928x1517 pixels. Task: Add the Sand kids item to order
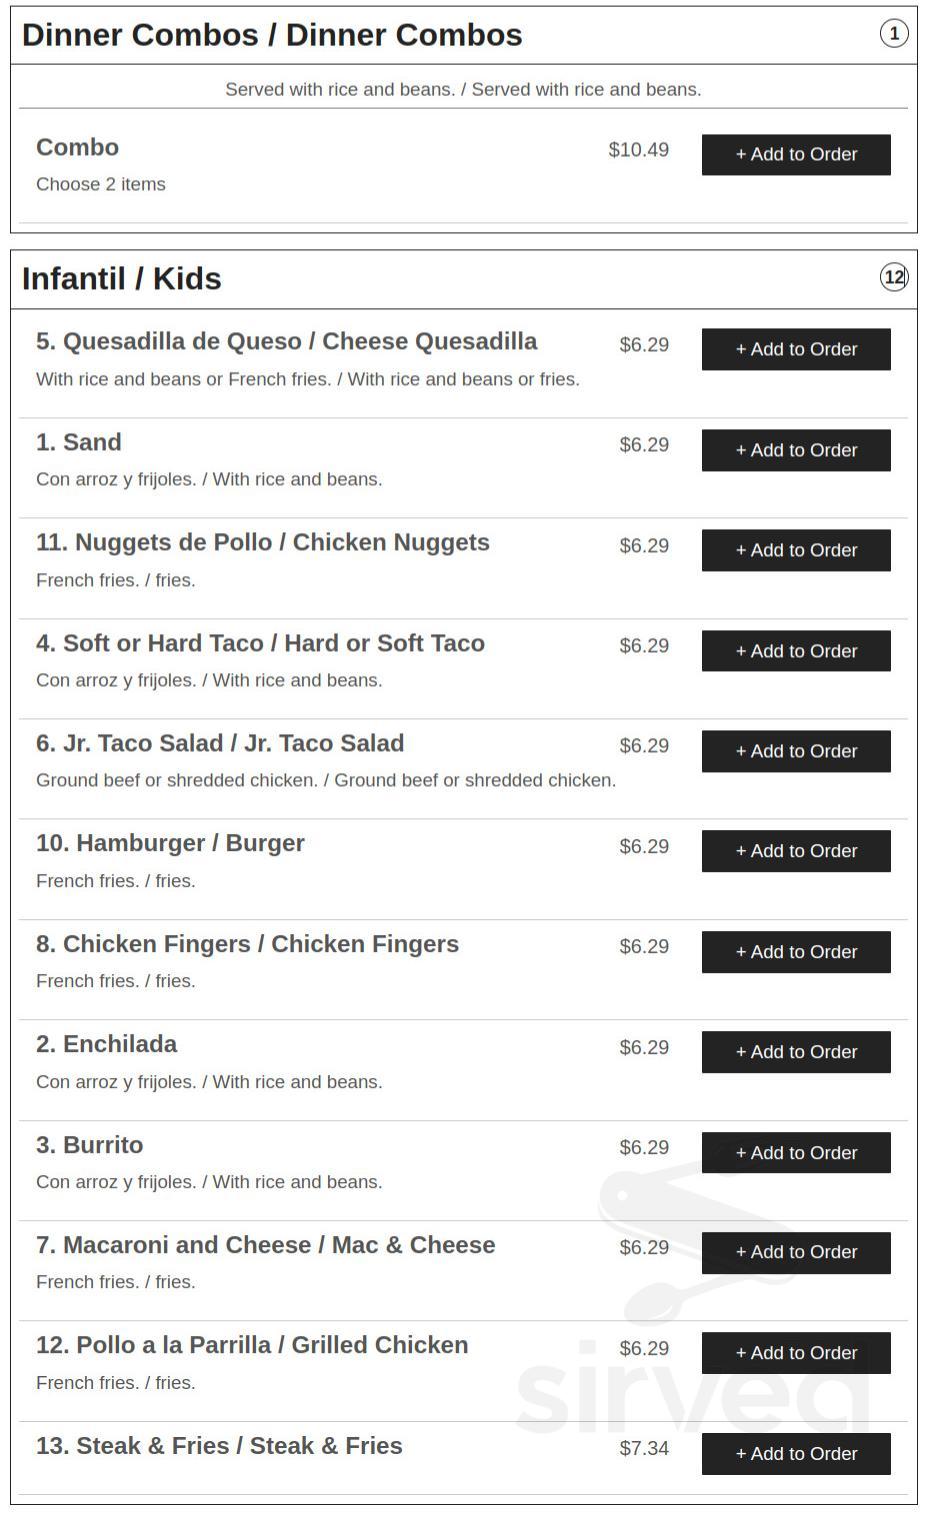tap(795, 450)
